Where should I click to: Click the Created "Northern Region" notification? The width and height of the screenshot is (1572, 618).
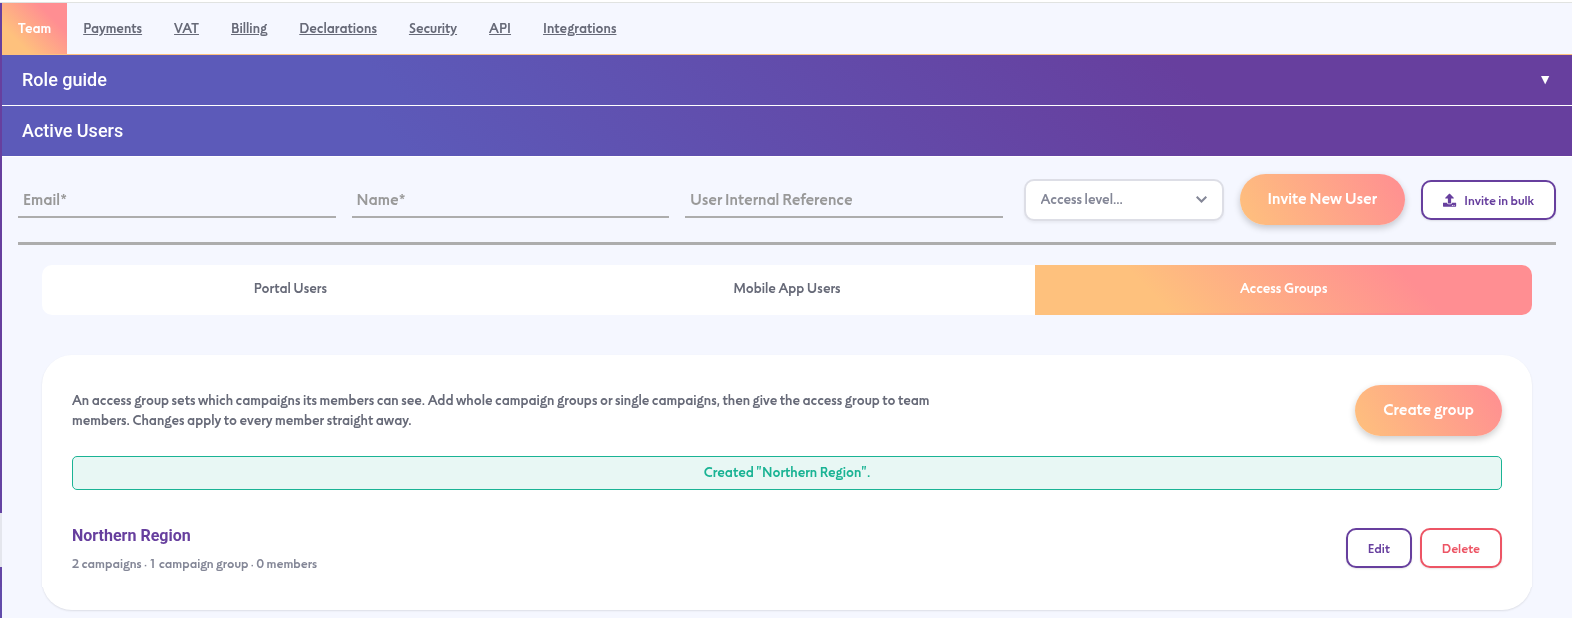coord(787,473)
